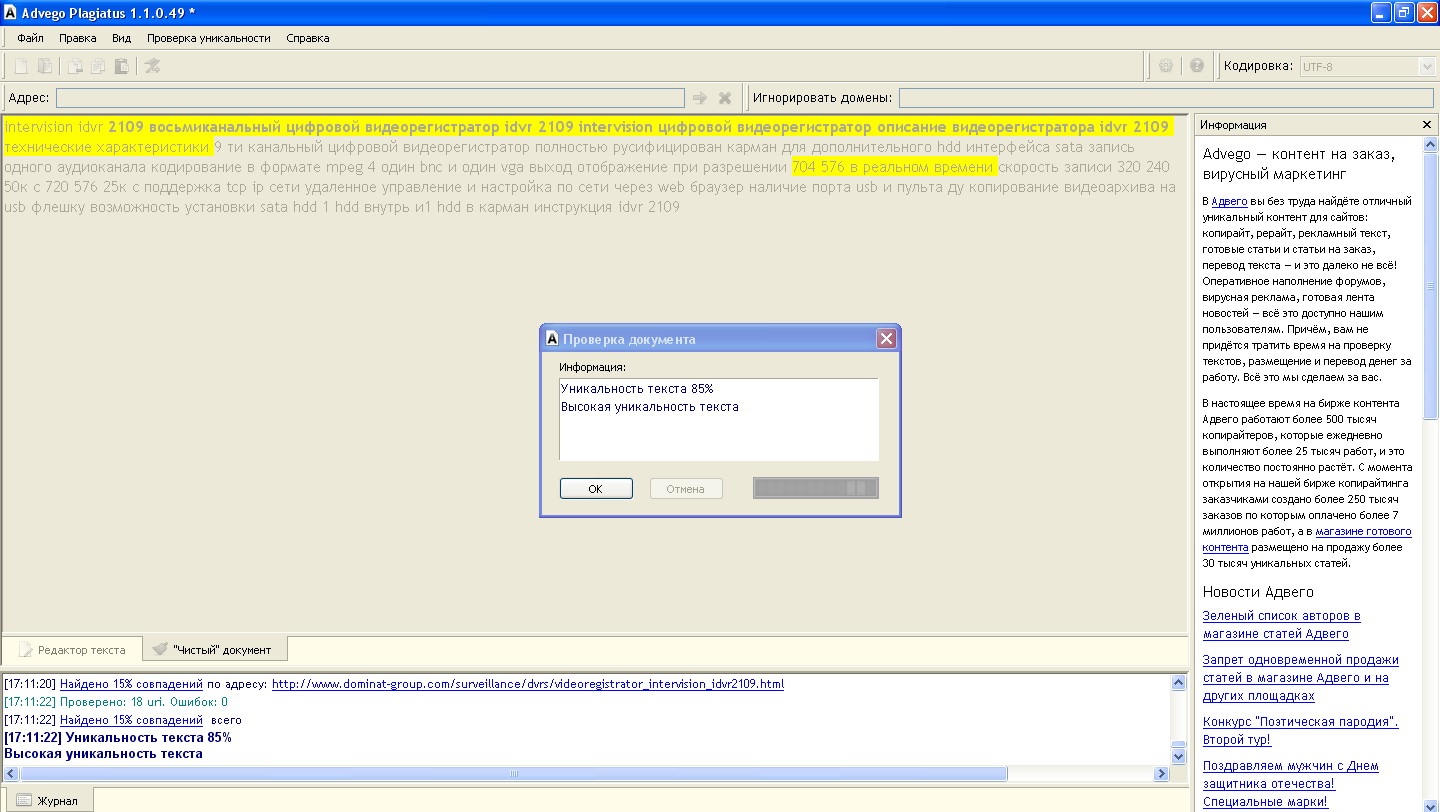Image resolution: width=1440 pixels, height=812 pixels.
Task: Click the uniqueness check toolbar icon
Action: pyautogui.click(x=152, y=66)
